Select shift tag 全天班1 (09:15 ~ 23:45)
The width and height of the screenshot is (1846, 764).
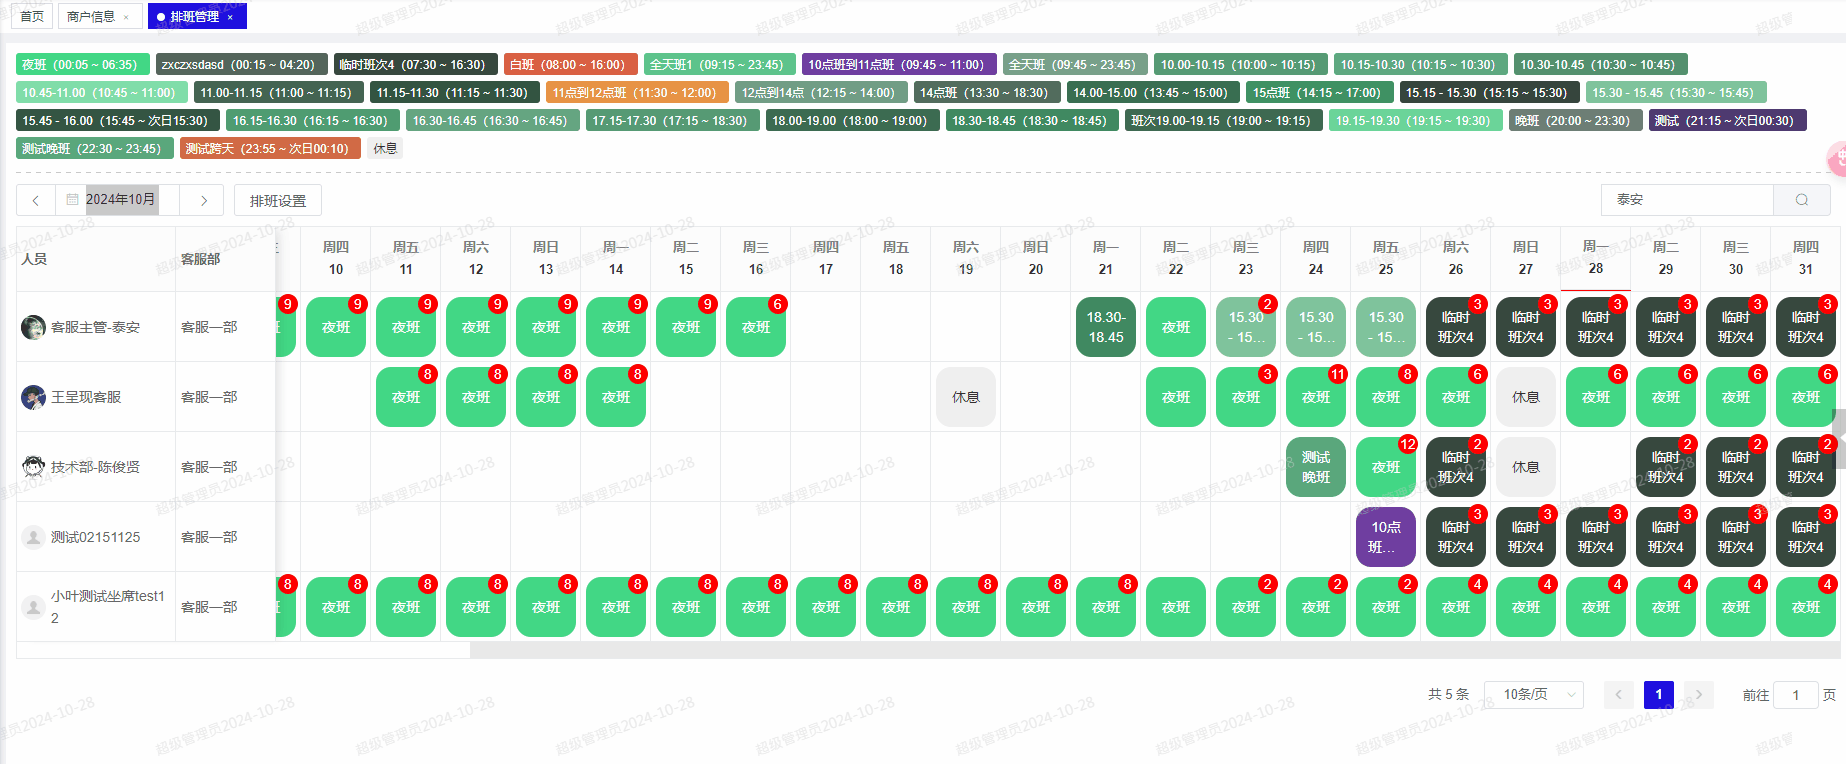click(x=720, y=65)
